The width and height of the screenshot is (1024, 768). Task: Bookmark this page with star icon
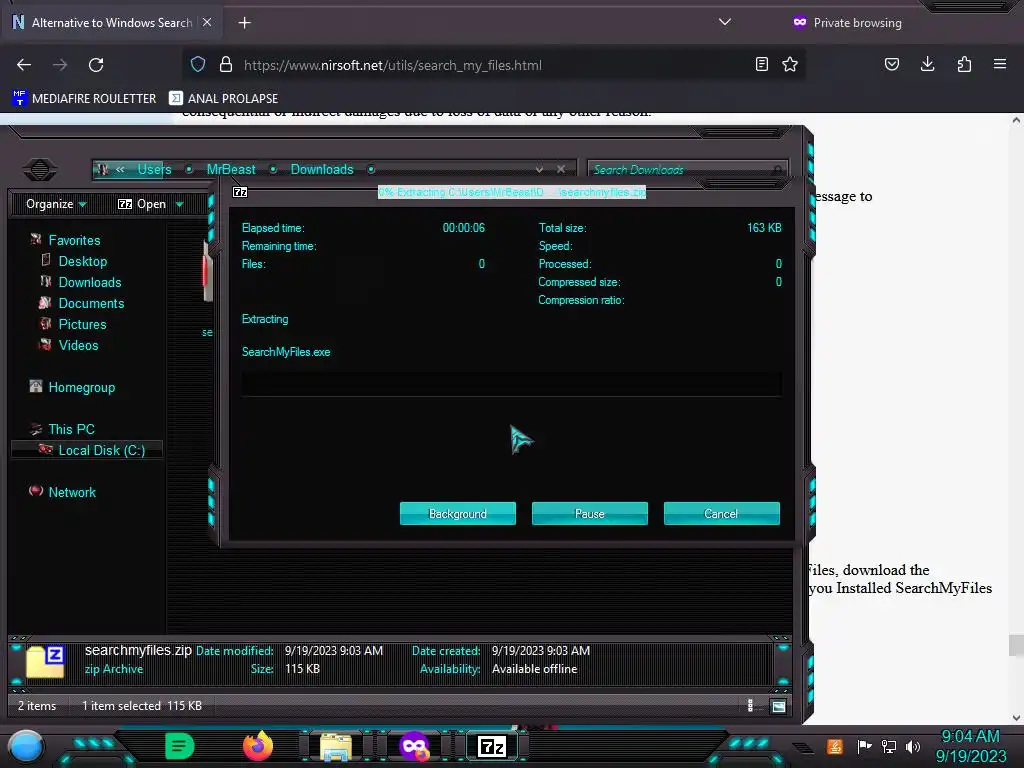tap(790, 64)
